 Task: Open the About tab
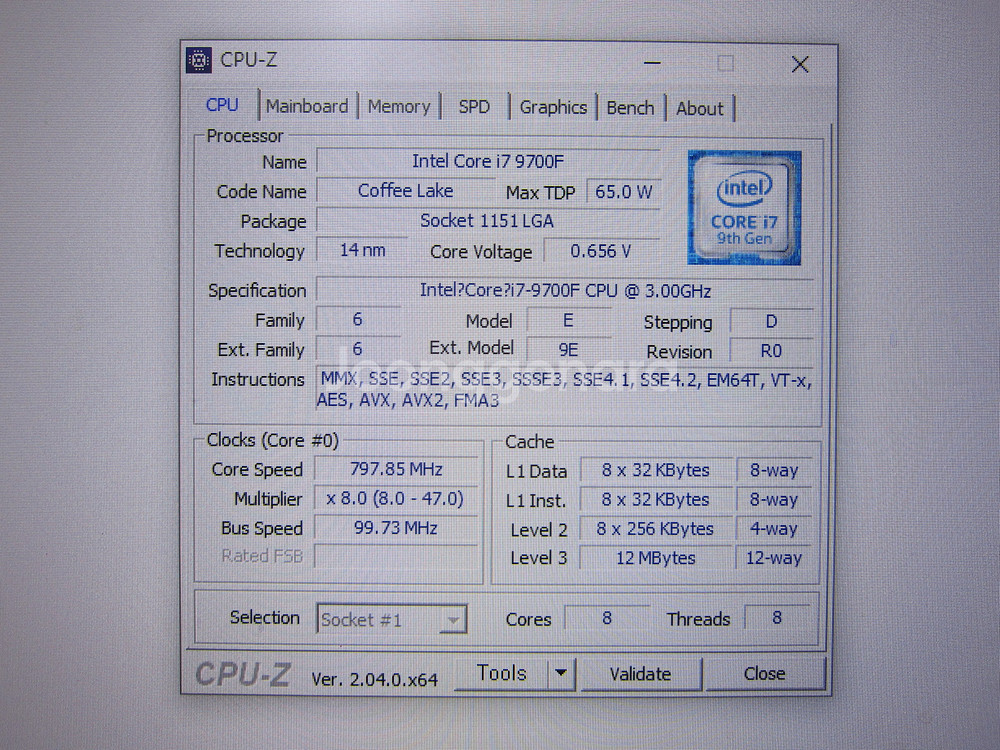click(700, 109)
